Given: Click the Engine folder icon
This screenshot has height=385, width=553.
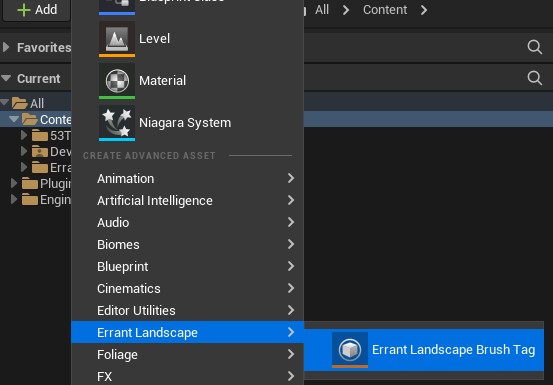Looking at the screenshot, I should click(x=30, y=200).
